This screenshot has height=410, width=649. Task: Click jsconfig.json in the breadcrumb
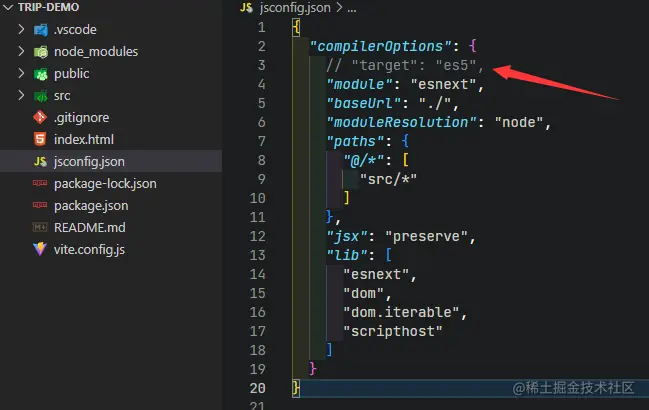point(295,8)
